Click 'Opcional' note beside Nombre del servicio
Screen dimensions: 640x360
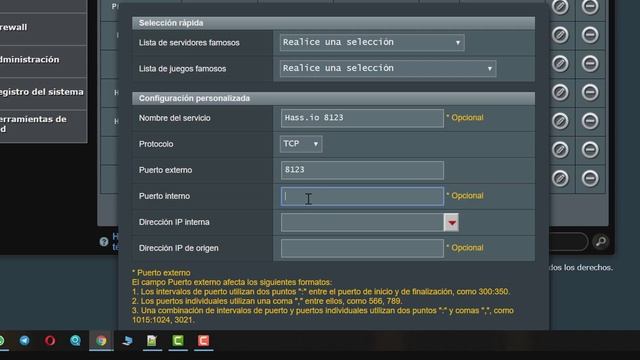click(465, 118)
